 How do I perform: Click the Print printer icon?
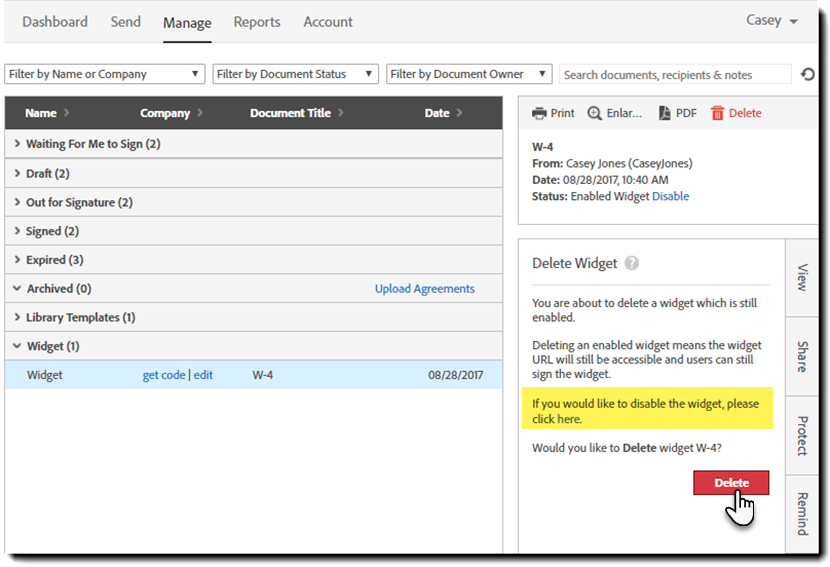539,113
